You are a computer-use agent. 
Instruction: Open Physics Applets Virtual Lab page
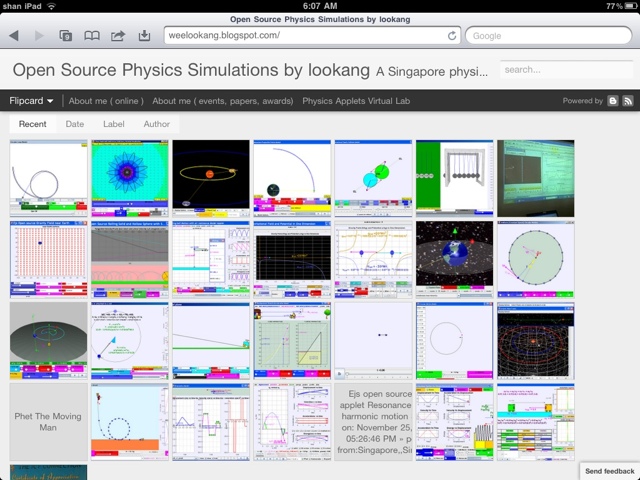pos(356,101)
